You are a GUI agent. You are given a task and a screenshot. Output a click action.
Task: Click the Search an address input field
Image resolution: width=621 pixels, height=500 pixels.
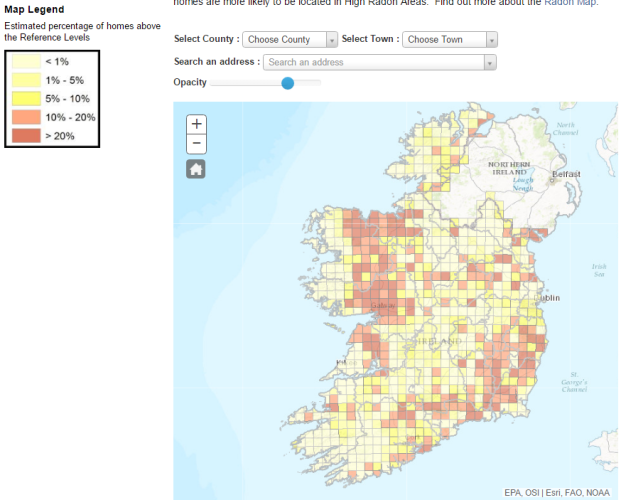click(374, 62)
